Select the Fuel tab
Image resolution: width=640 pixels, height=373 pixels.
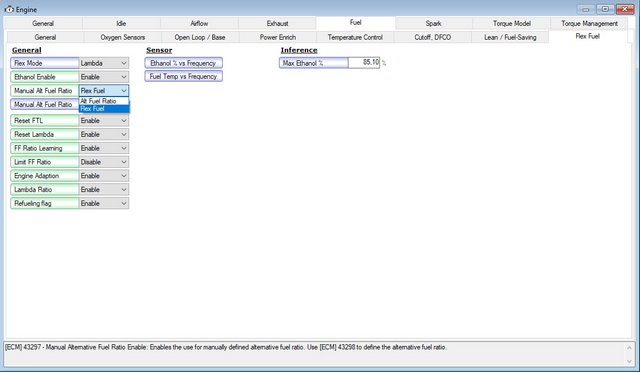tap(356, 22)
